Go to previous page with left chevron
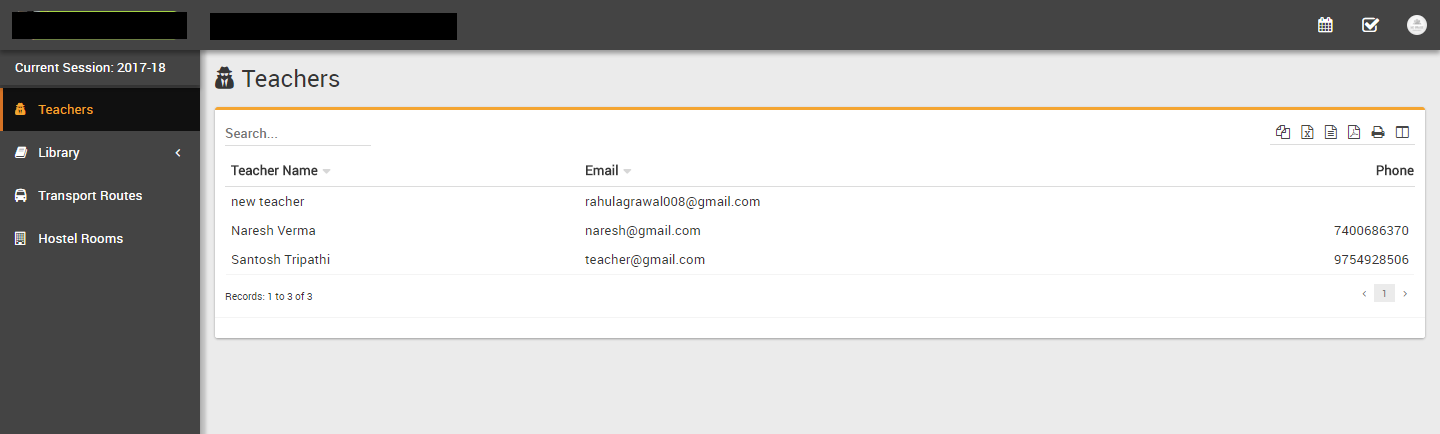 1364,293
